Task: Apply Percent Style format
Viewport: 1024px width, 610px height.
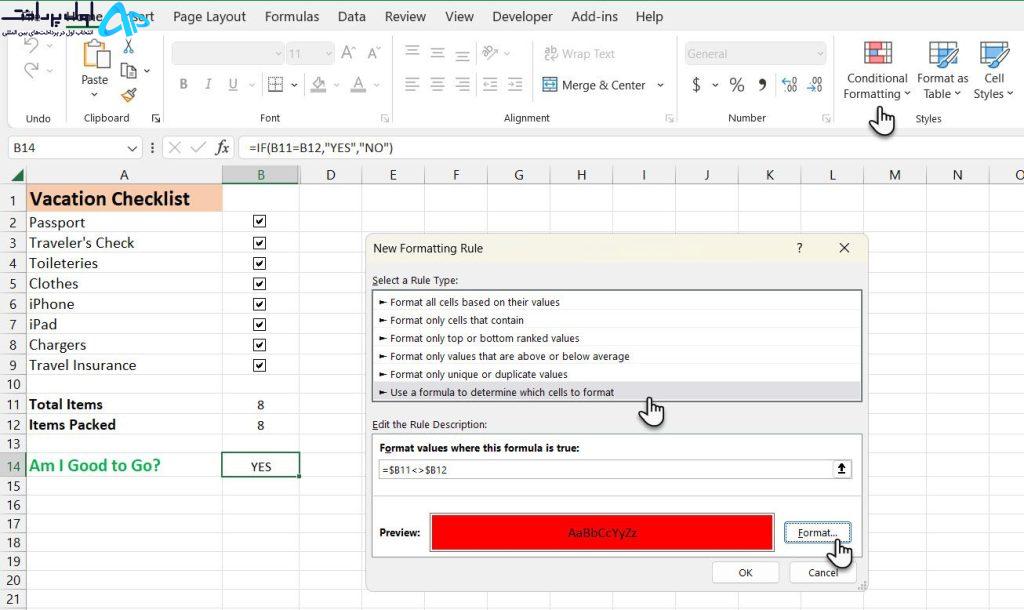Action: pyautogui.click(x=737, y=84)
